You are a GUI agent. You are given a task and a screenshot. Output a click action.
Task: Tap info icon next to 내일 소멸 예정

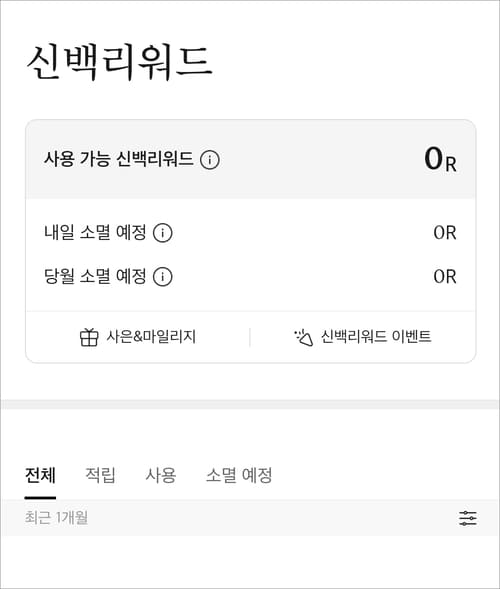[163, 233]
